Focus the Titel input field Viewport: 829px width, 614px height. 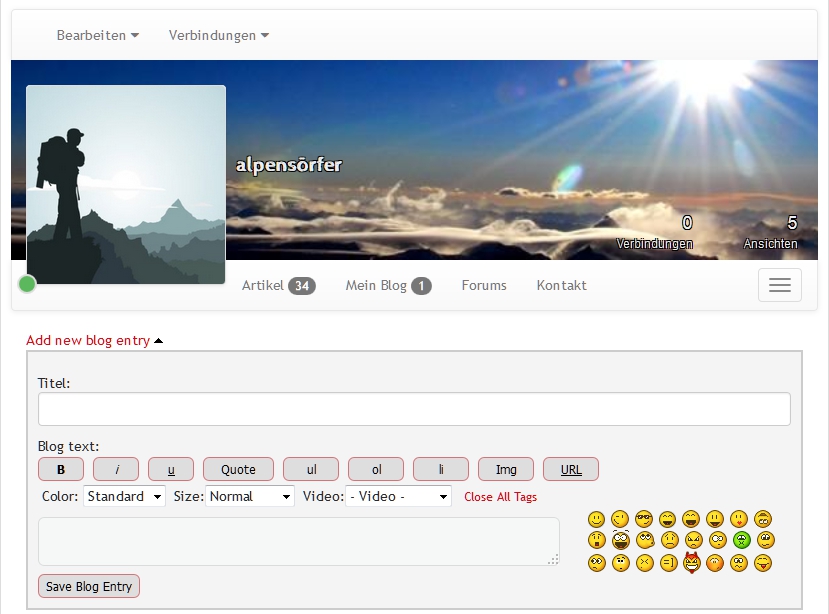coord(414,409)
